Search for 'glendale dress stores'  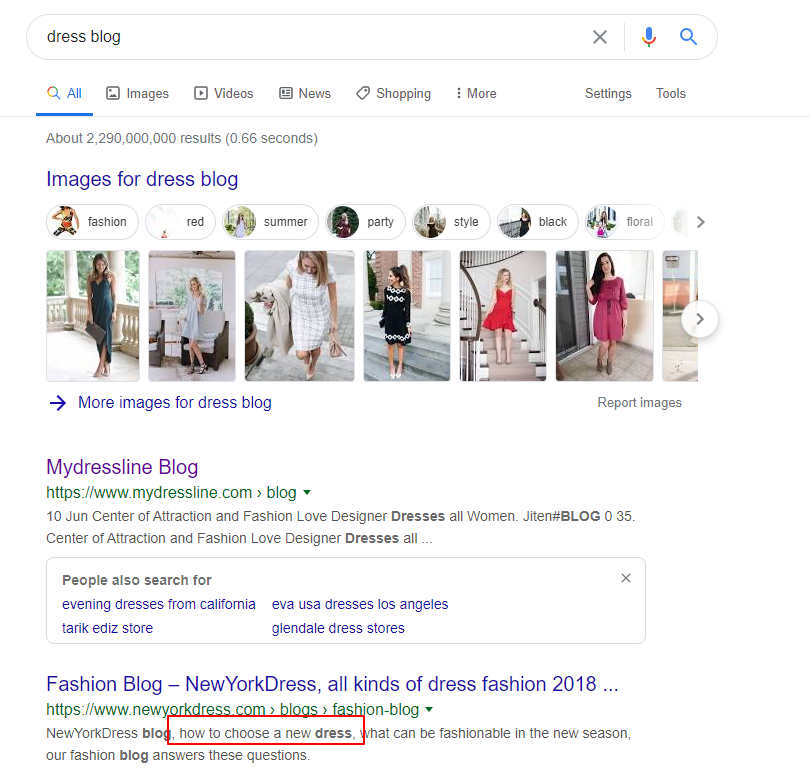(x=338, y=628)
